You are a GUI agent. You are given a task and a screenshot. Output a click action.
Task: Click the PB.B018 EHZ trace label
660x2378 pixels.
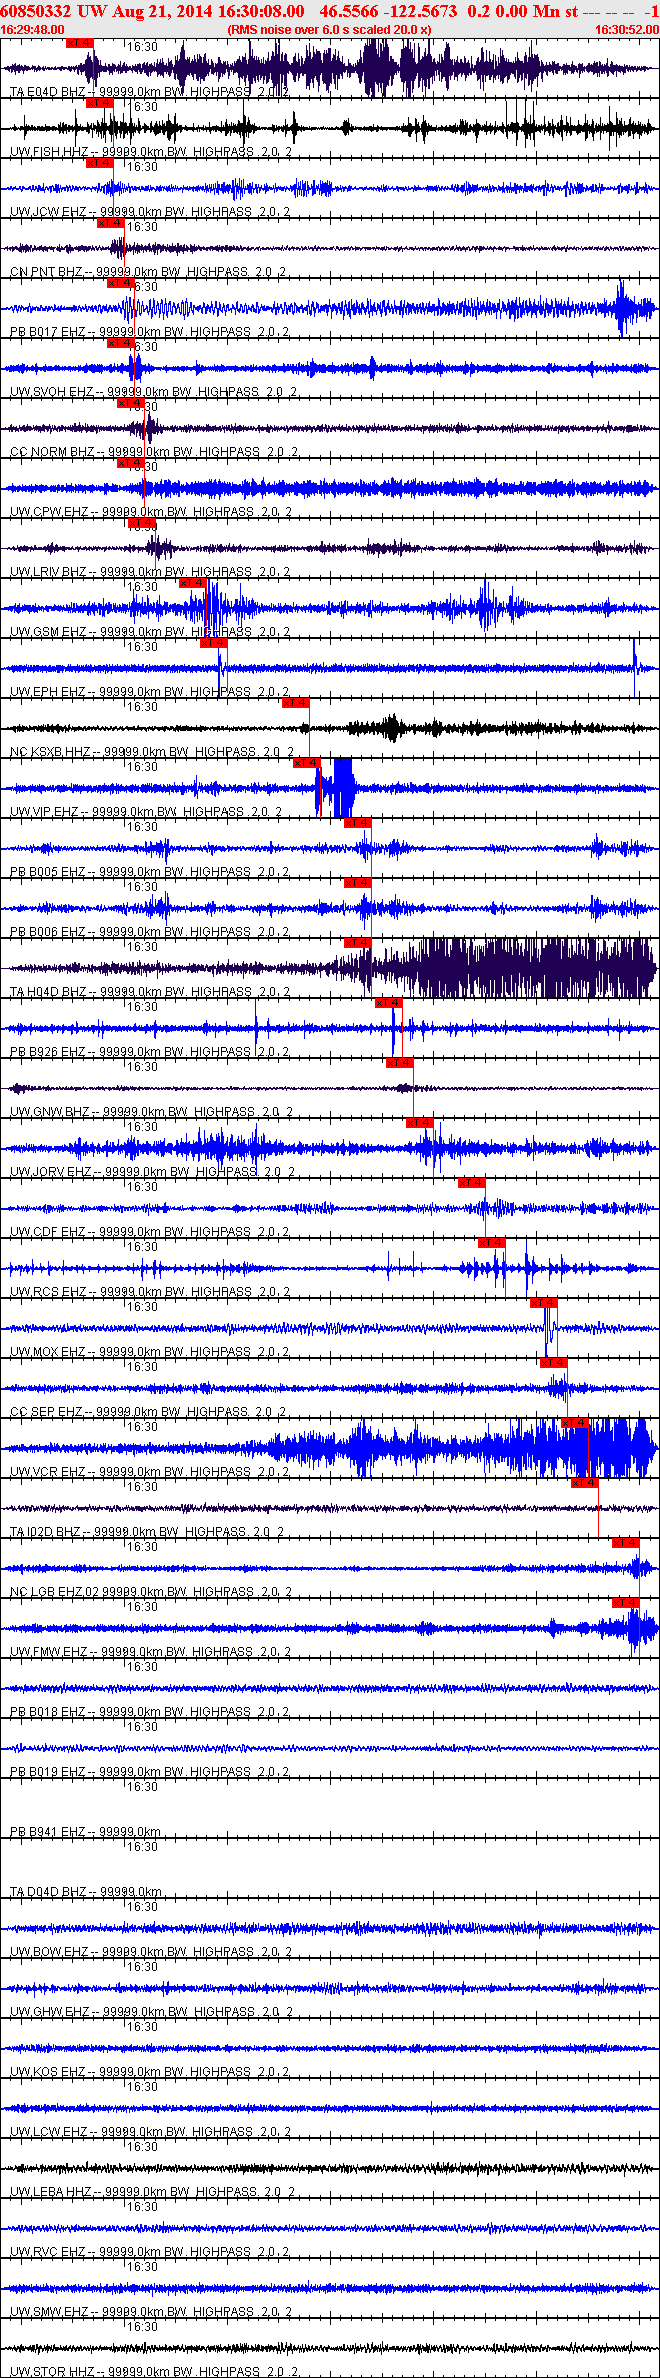point(149,1712)
